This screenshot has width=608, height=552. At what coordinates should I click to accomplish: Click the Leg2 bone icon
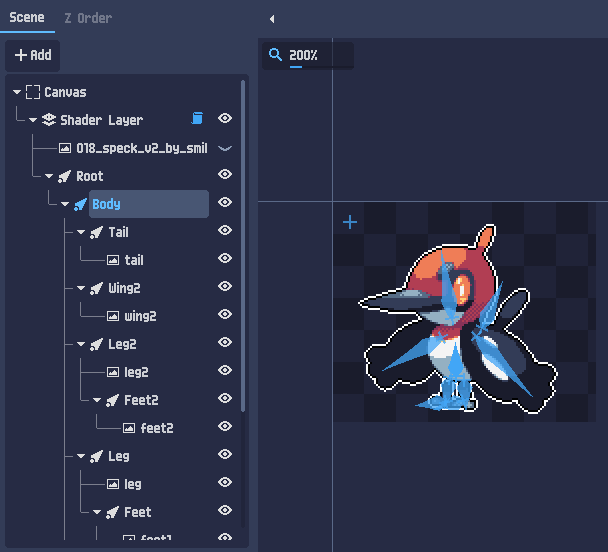tap(96, 344)
